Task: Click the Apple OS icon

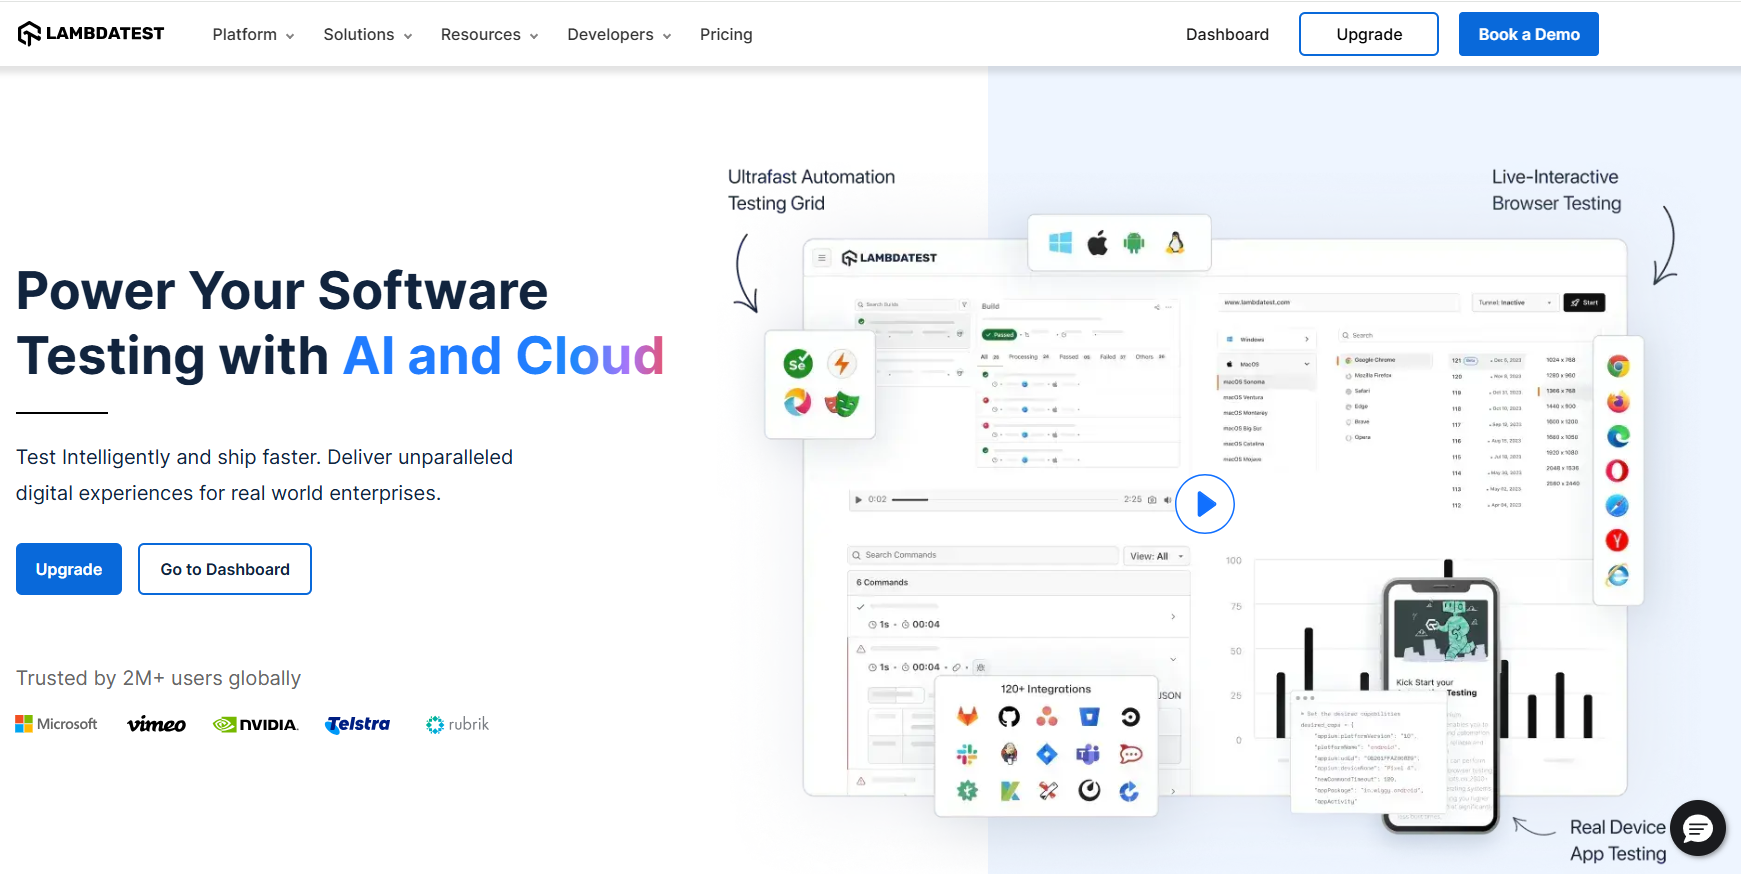Action: click(1098, 242)
